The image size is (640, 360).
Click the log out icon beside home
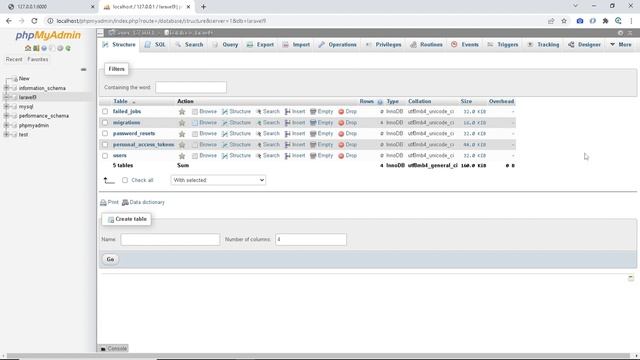click(x=36, y=48)
